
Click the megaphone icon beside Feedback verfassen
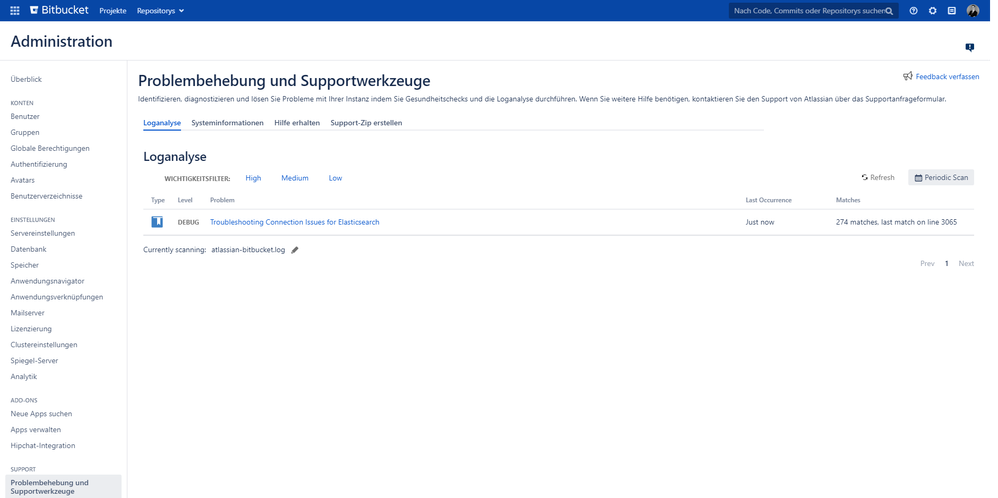tap(908, 76)
